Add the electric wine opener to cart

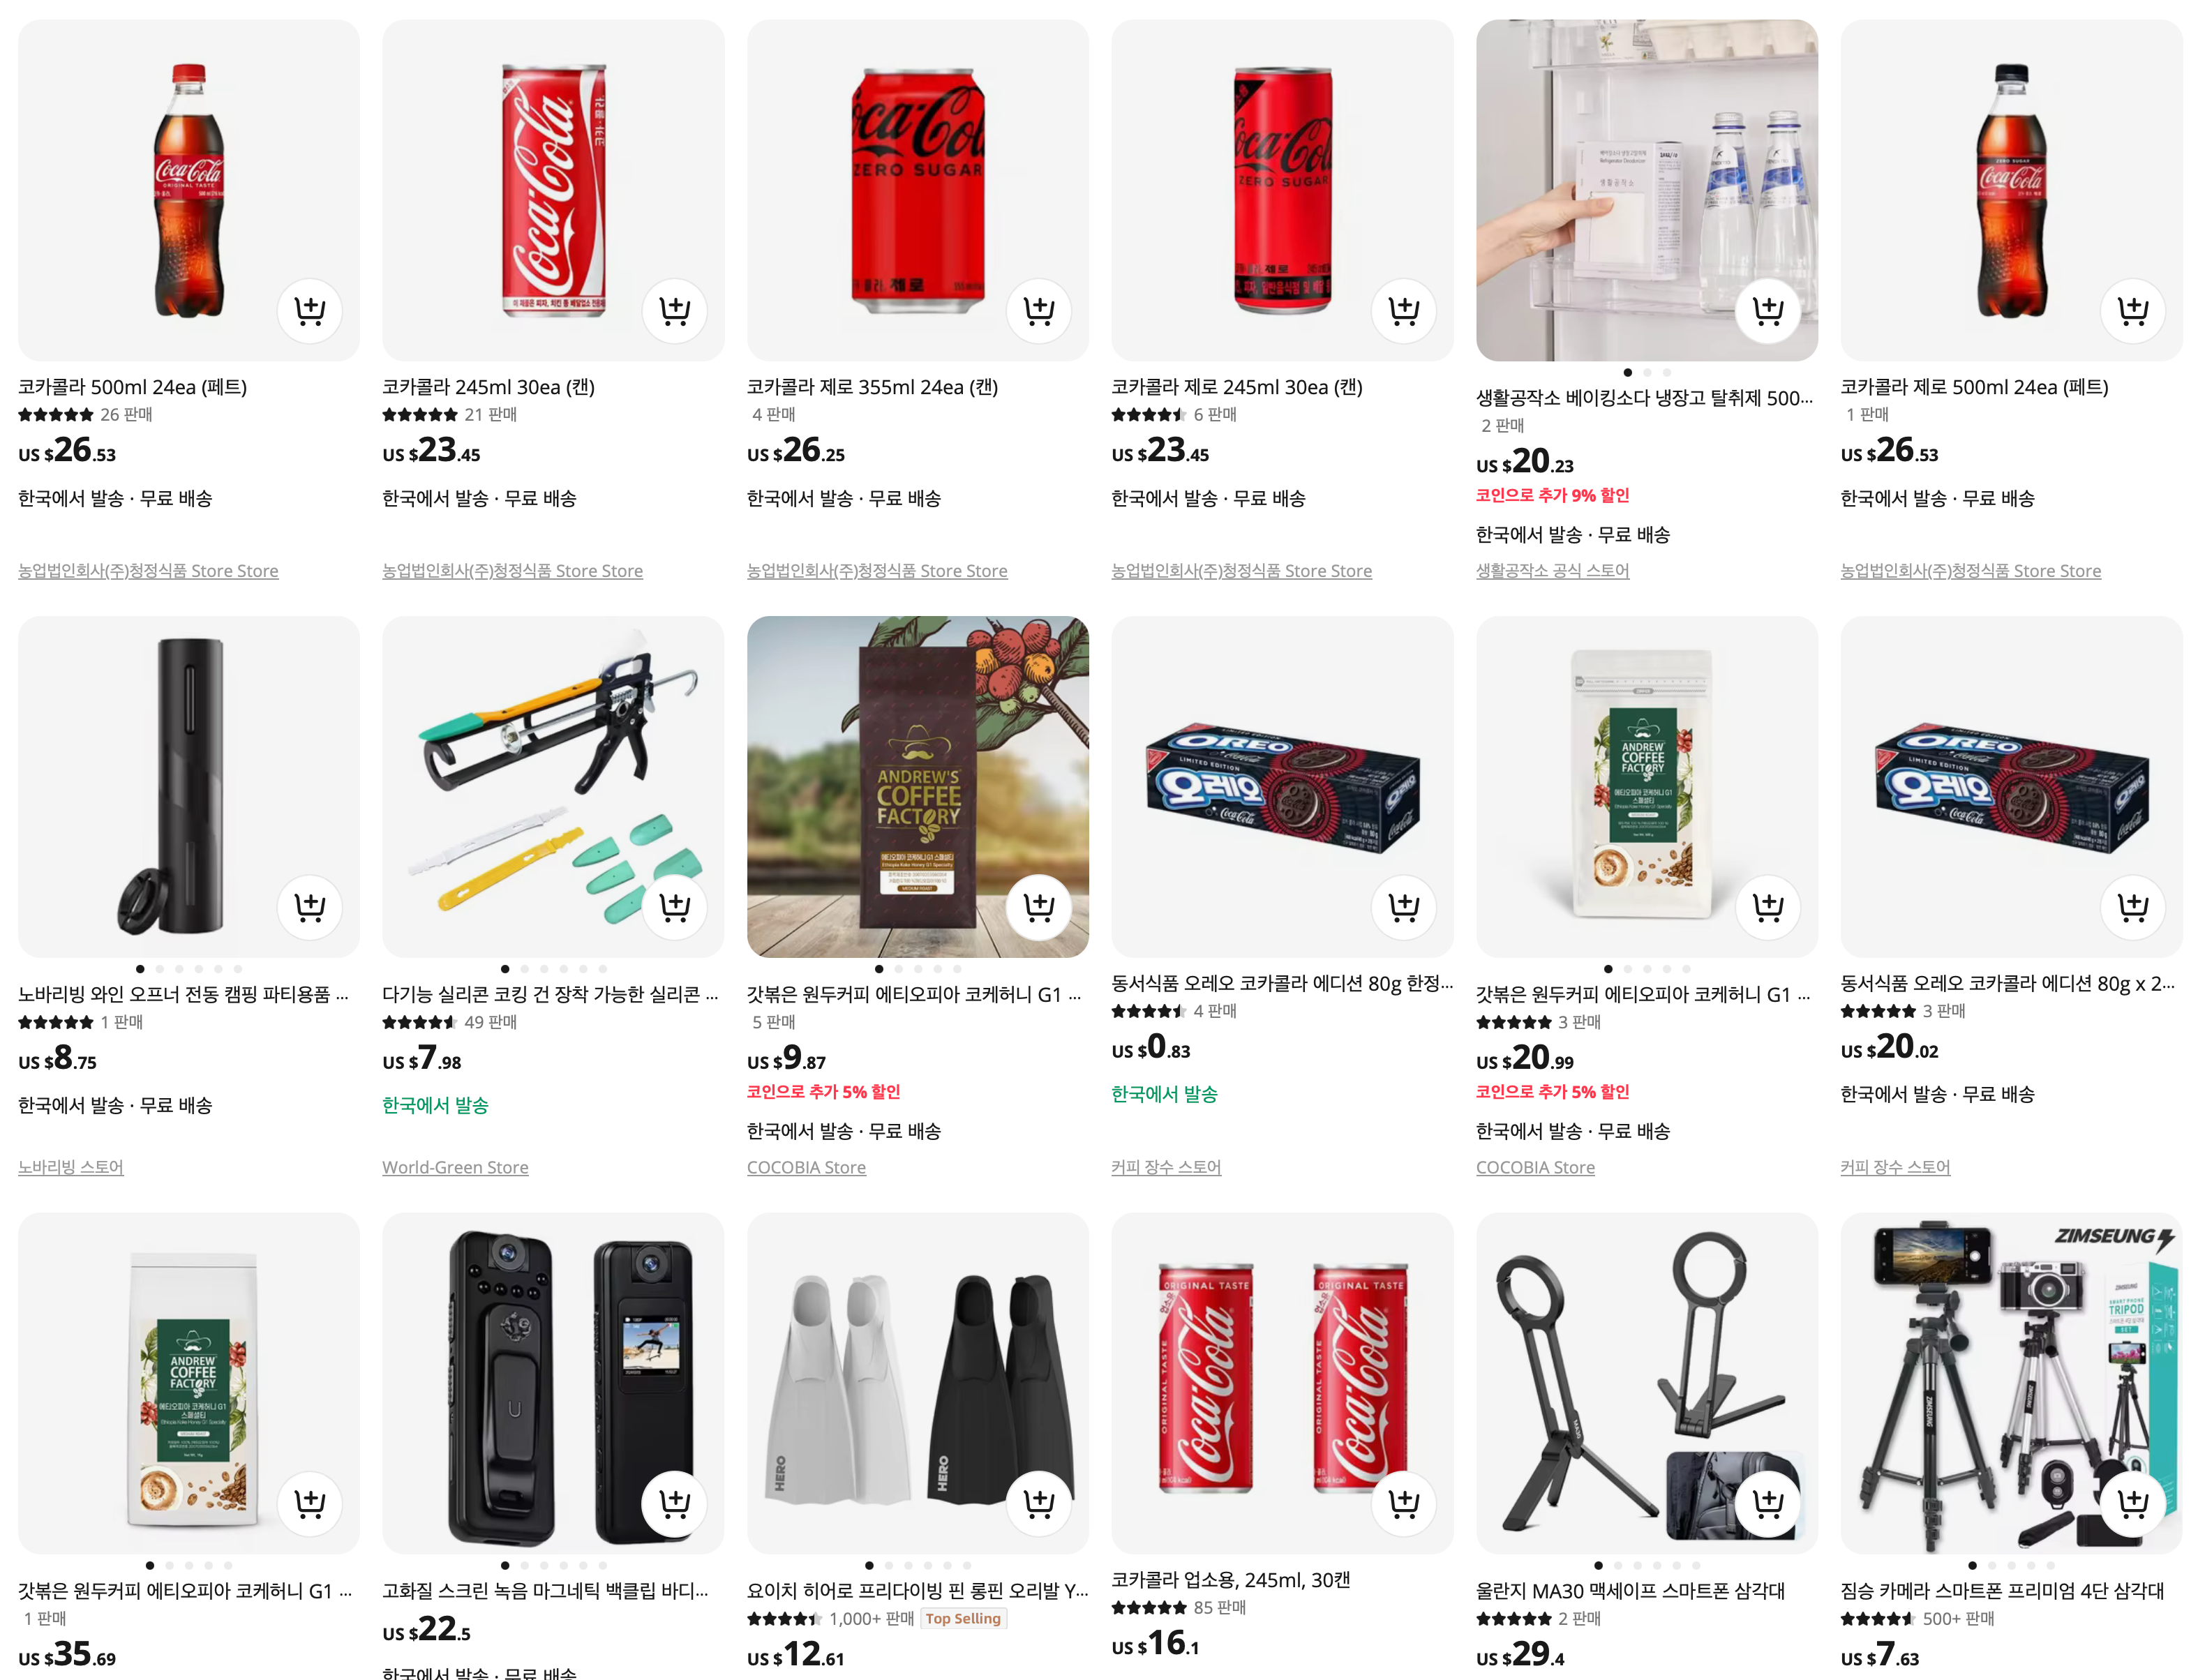[x=309, y=906]
